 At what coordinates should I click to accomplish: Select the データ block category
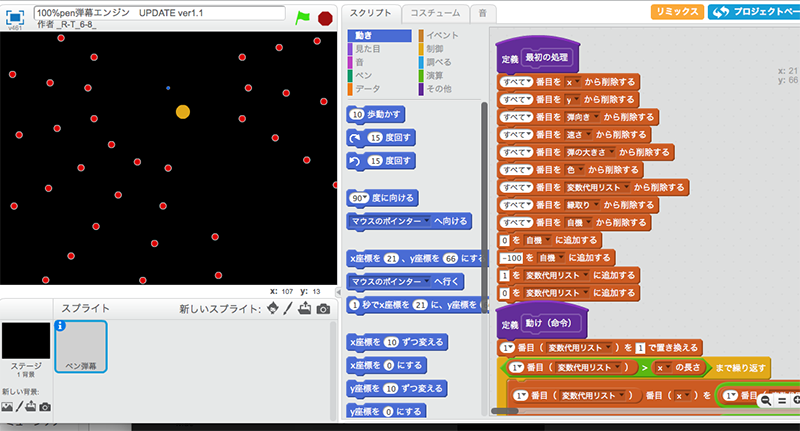tap(380, 89)
